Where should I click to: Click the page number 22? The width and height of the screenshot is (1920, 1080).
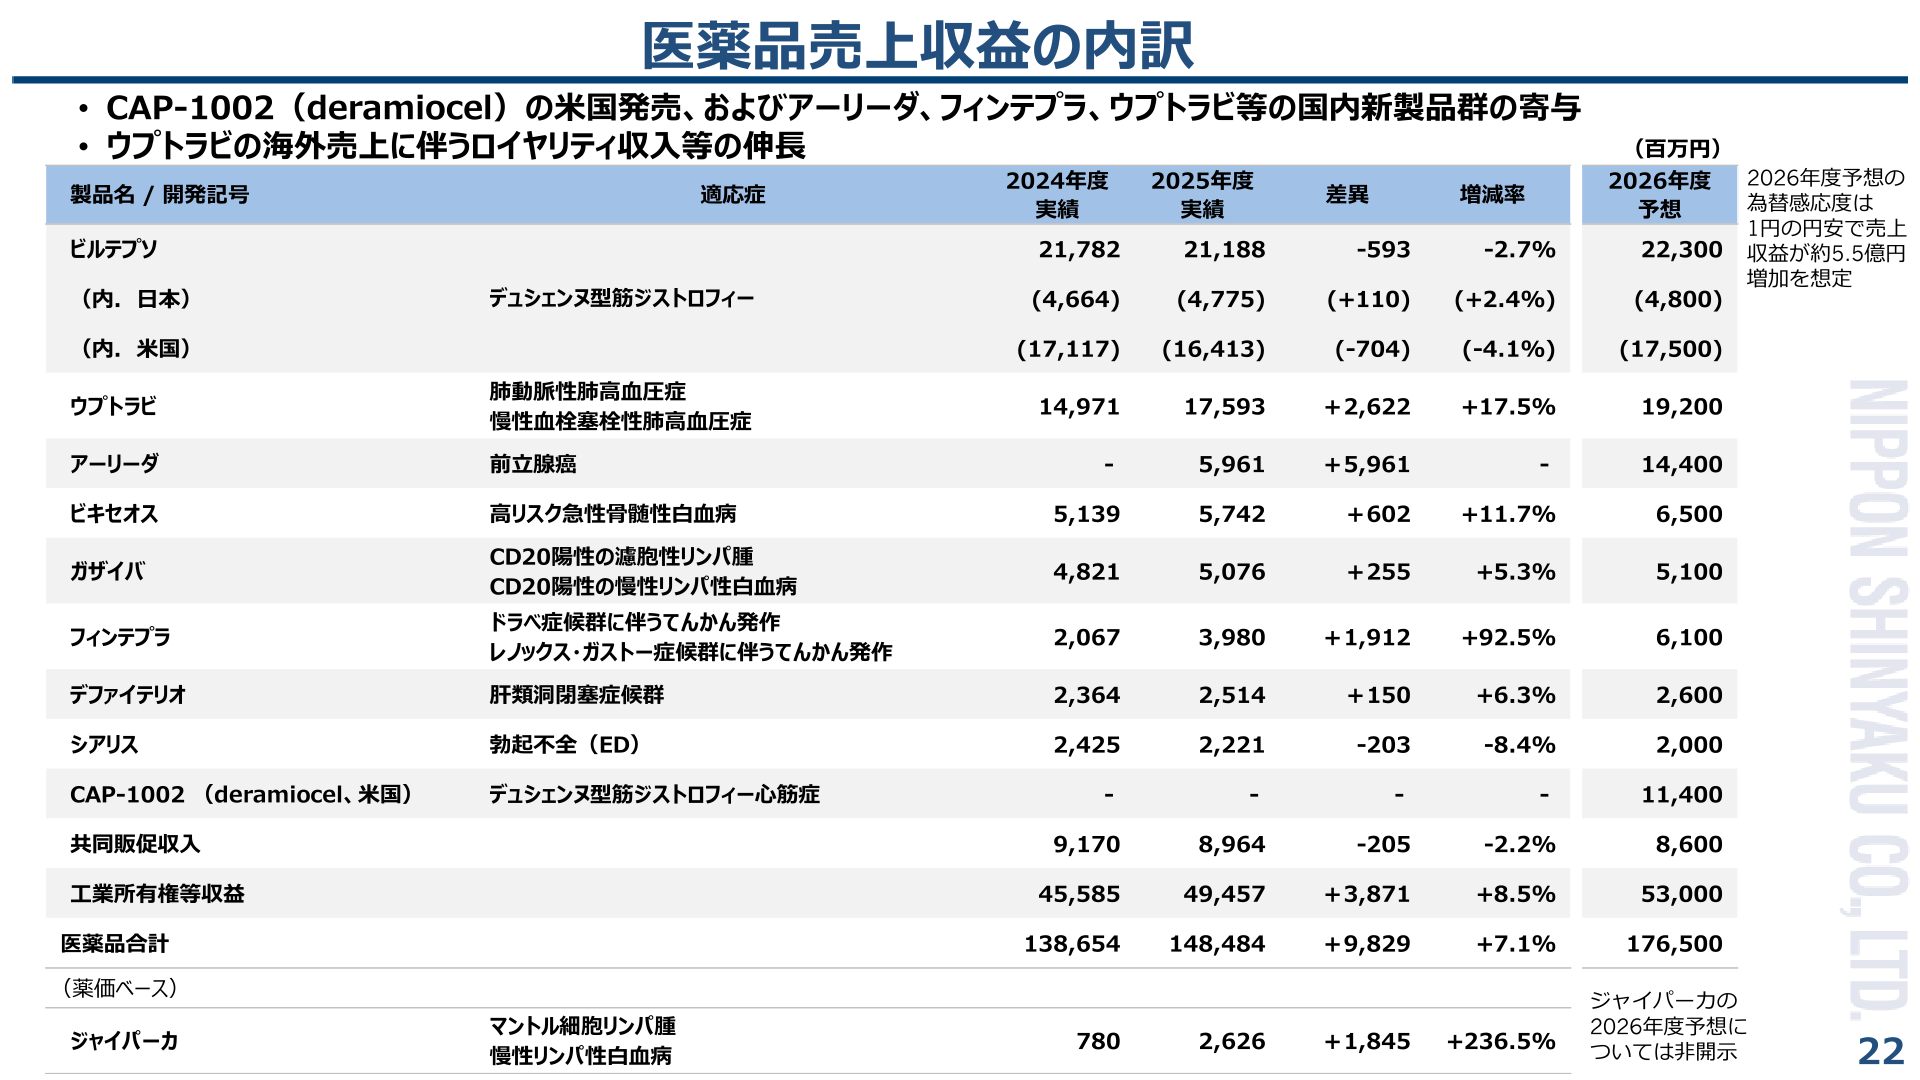[x=1881, y=1051]
